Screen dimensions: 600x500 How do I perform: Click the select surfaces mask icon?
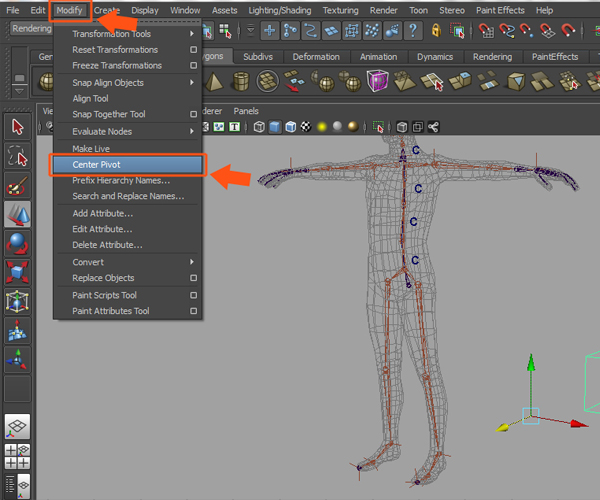point(331,30)
